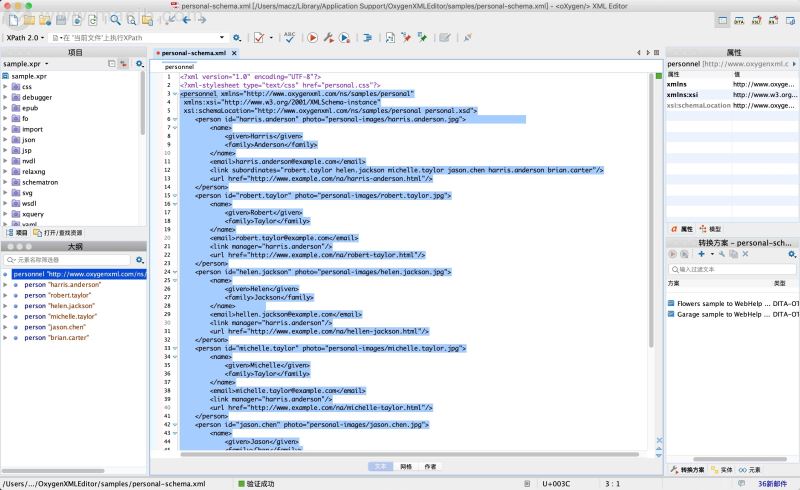Open the 实体 tab at bottom right
Screen dimensions: 800x490
tap(721, 470)
